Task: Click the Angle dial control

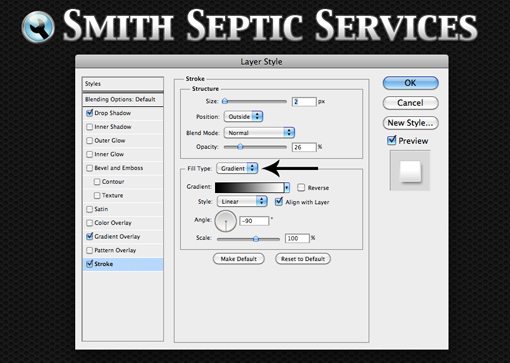Action: tap(226, 221)
